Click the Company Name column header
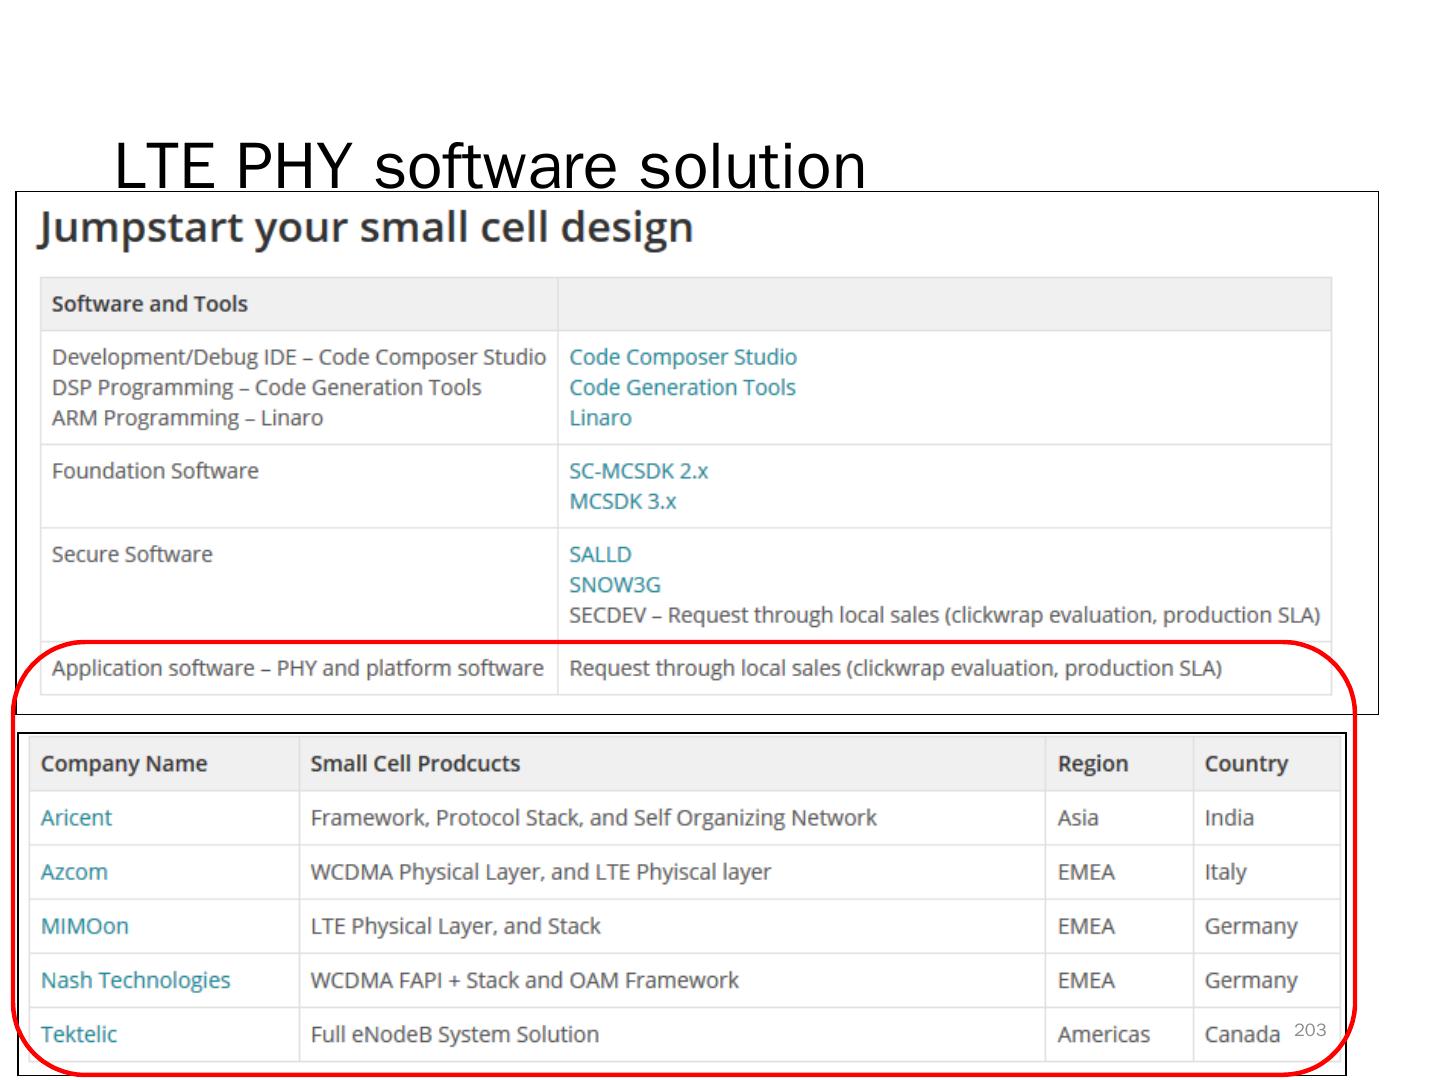This screenshot has width=1440, height=1080. (x=124, y=763)
